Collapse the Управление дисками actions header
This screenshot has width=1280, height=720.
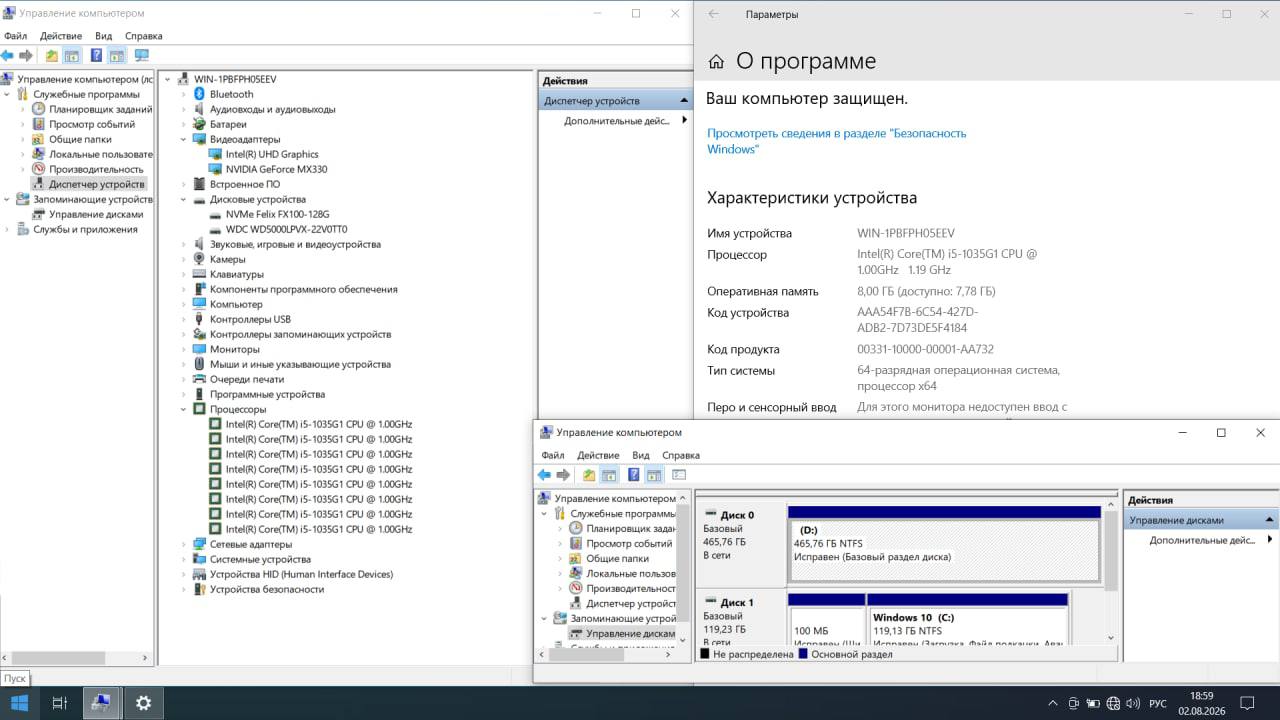(x=1271, y=519)
